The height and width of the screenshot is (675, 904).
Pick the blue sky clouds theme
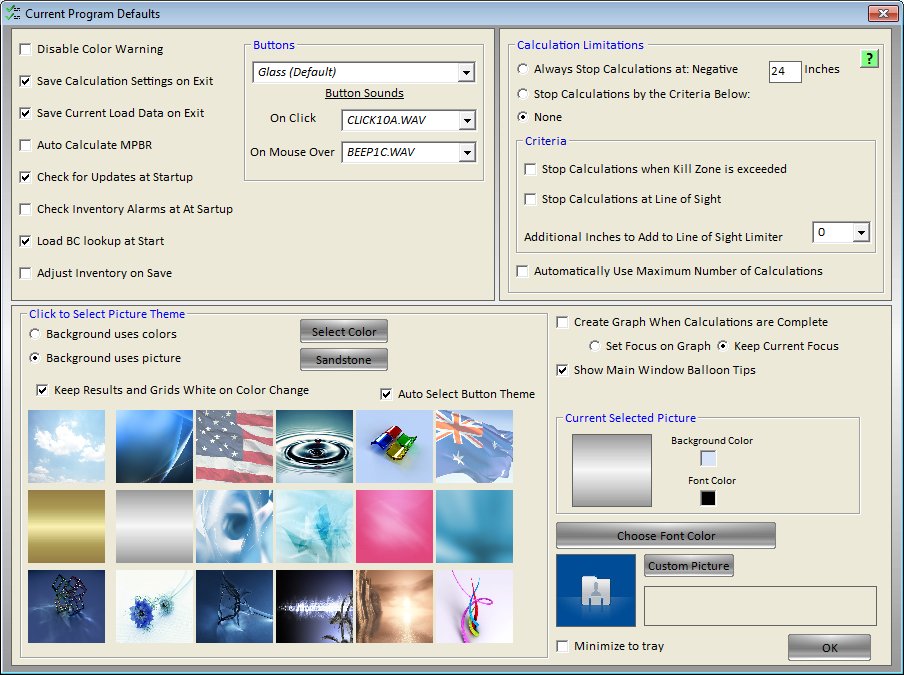66,446
